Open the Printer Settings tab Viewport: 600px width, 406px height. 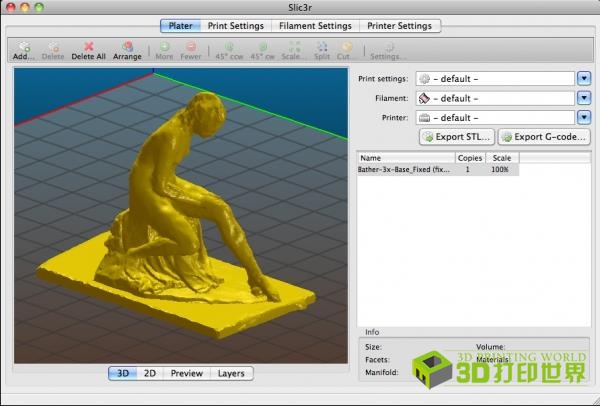coord(399,26)
